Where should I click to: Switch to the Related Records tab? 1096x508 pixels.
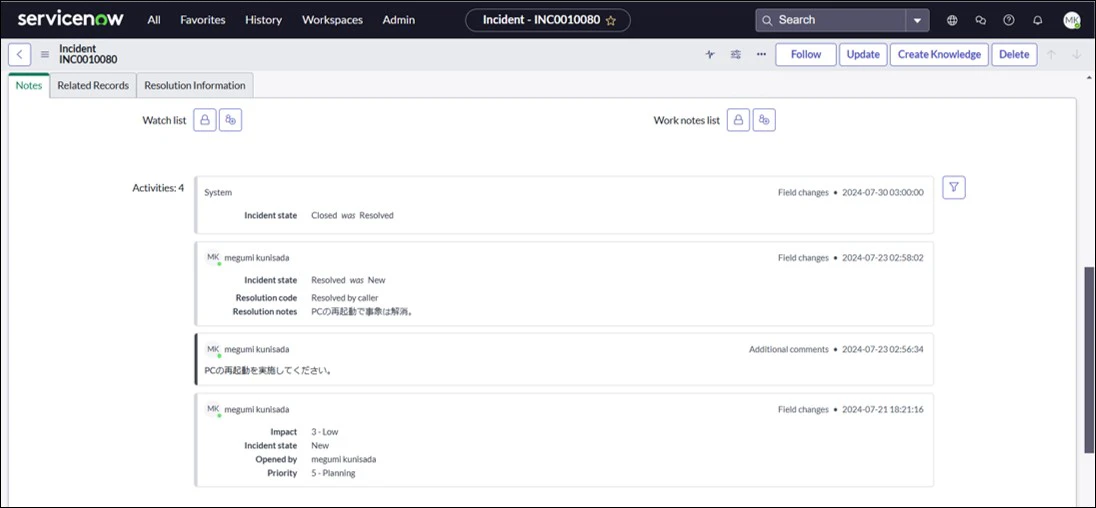[93, 85]
